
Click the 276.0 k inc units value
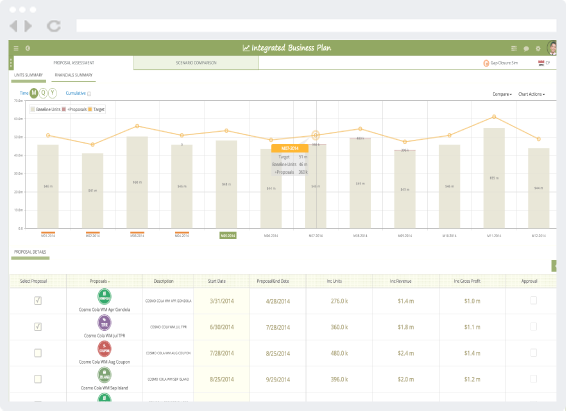339,301
